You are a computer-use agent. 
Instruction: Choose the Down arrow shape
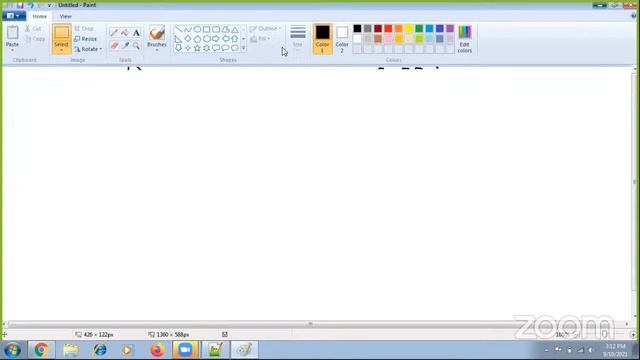178,48
